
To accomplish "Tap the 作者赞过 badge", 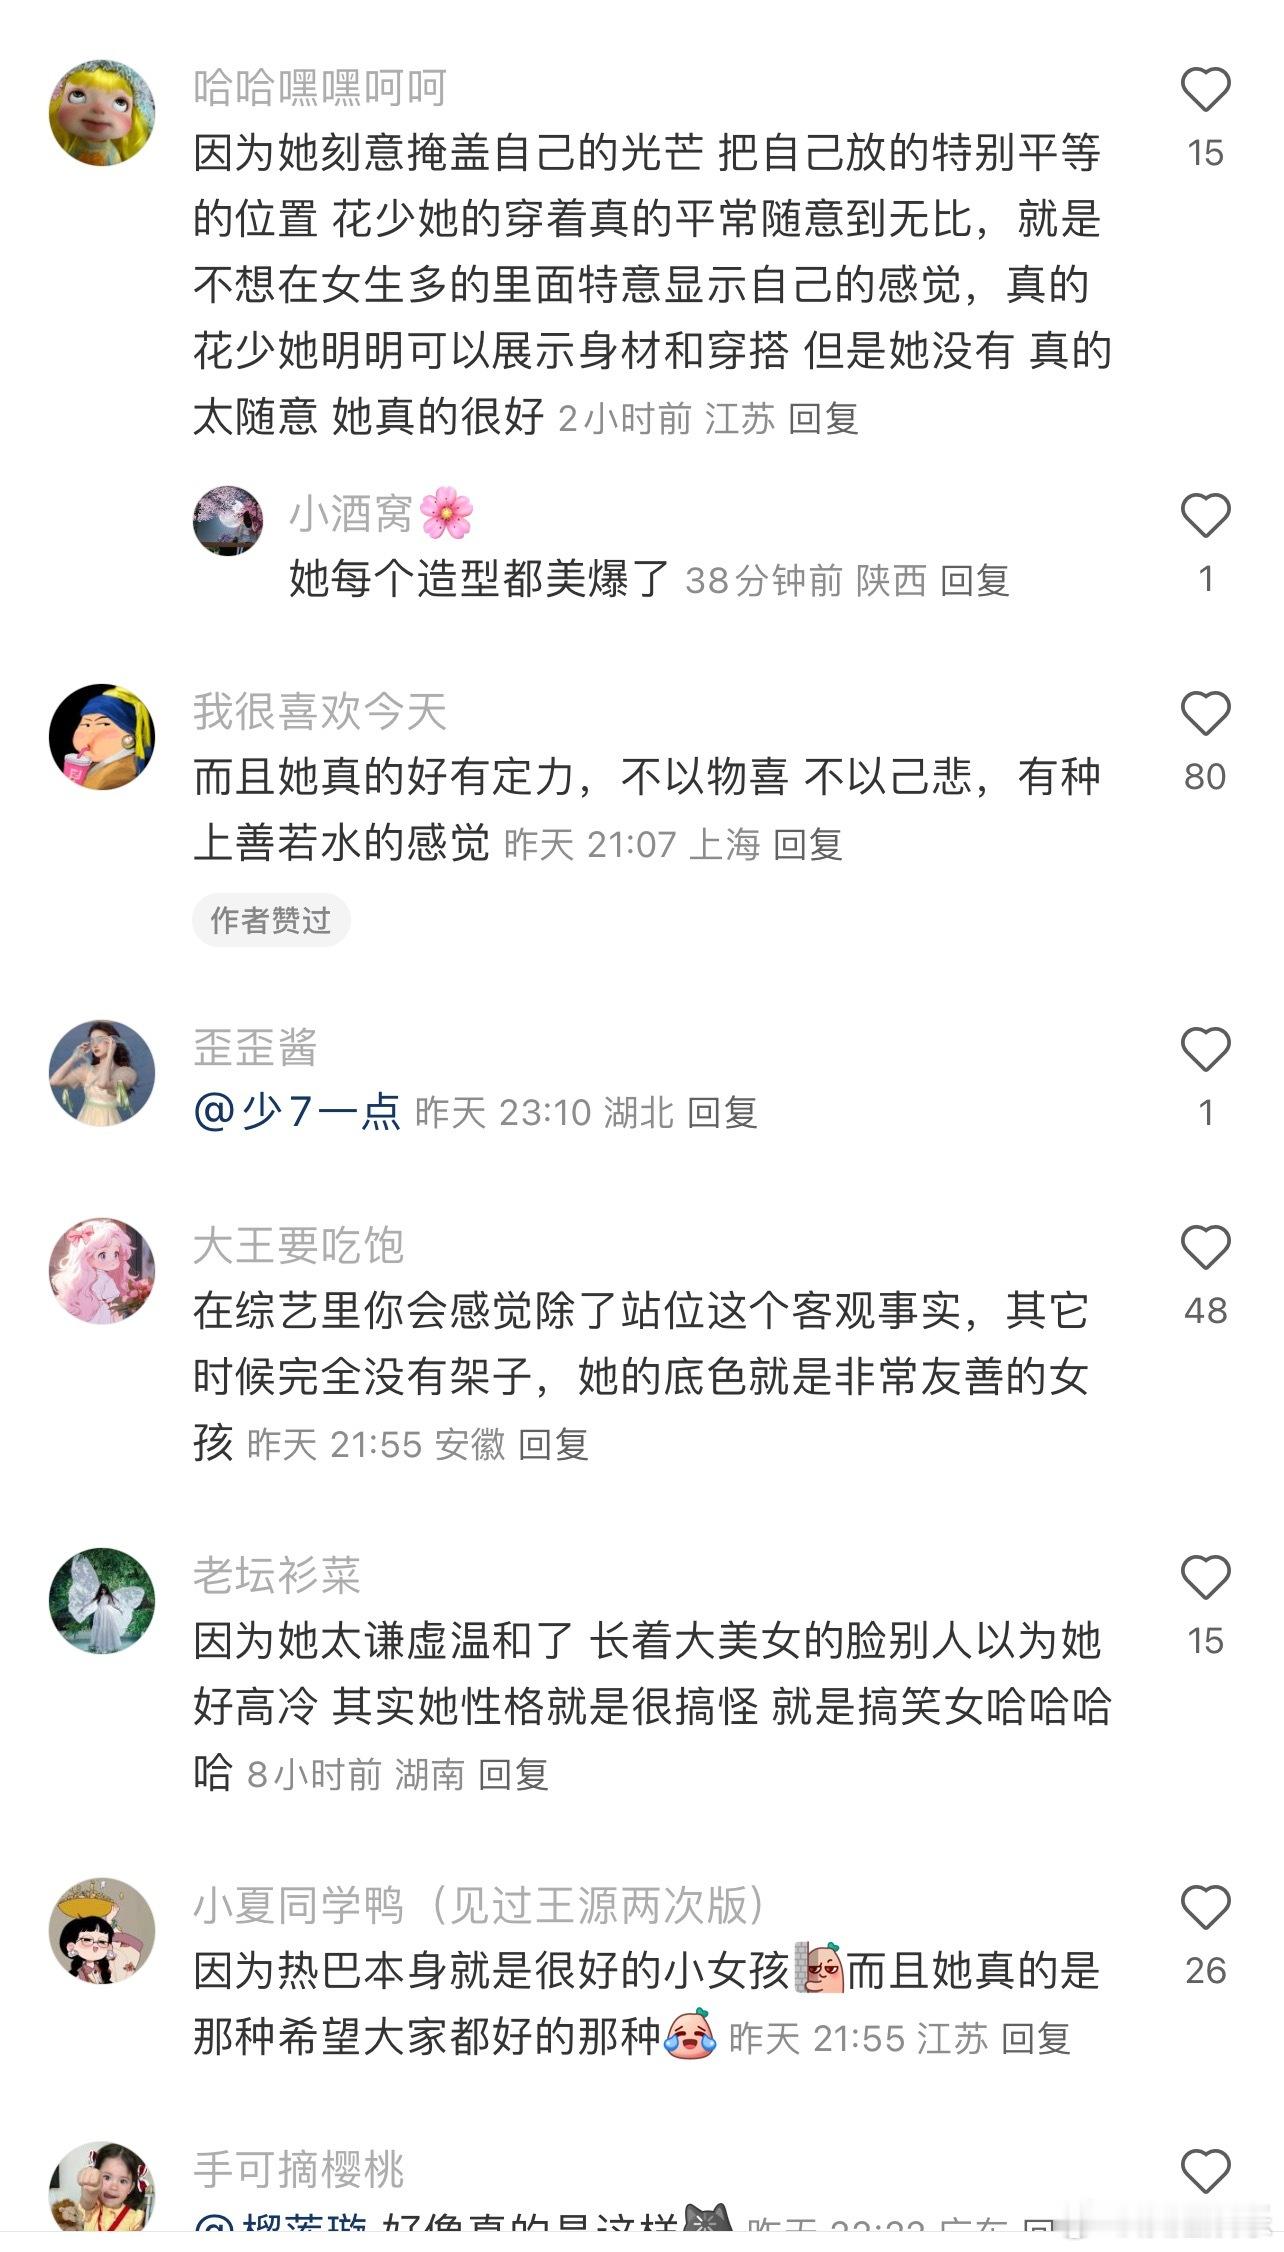I will 271,921.
